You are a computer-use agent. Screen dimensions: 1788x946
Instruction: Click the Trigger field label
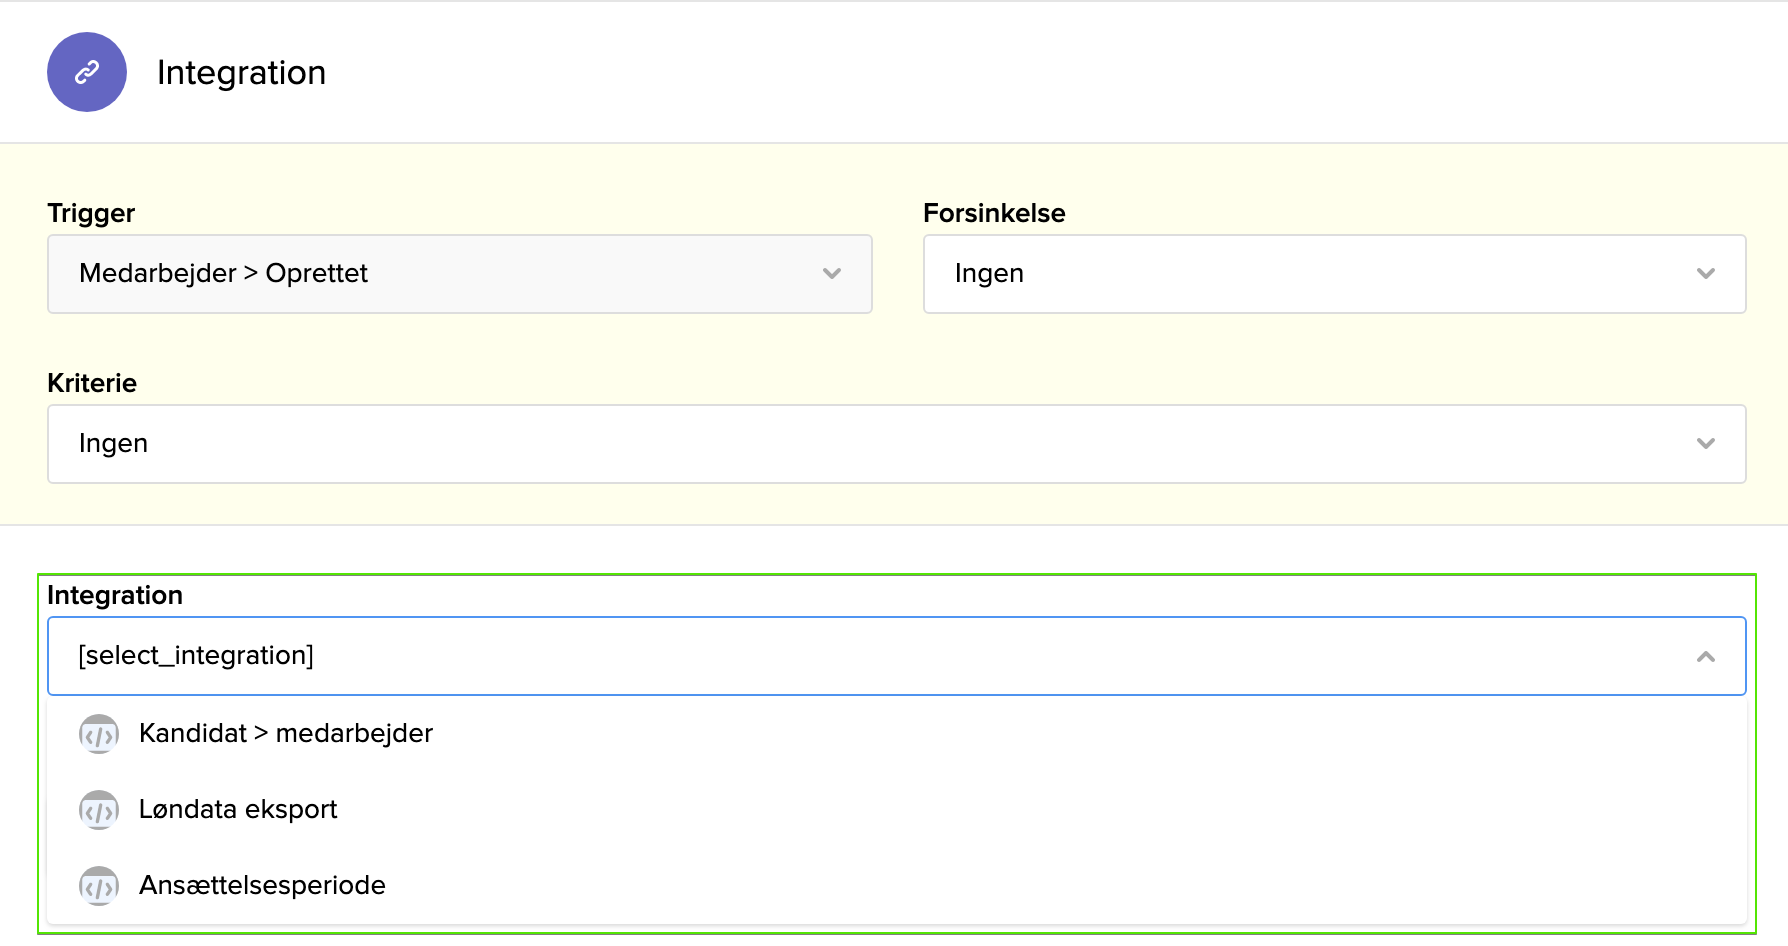coord(91,213)
